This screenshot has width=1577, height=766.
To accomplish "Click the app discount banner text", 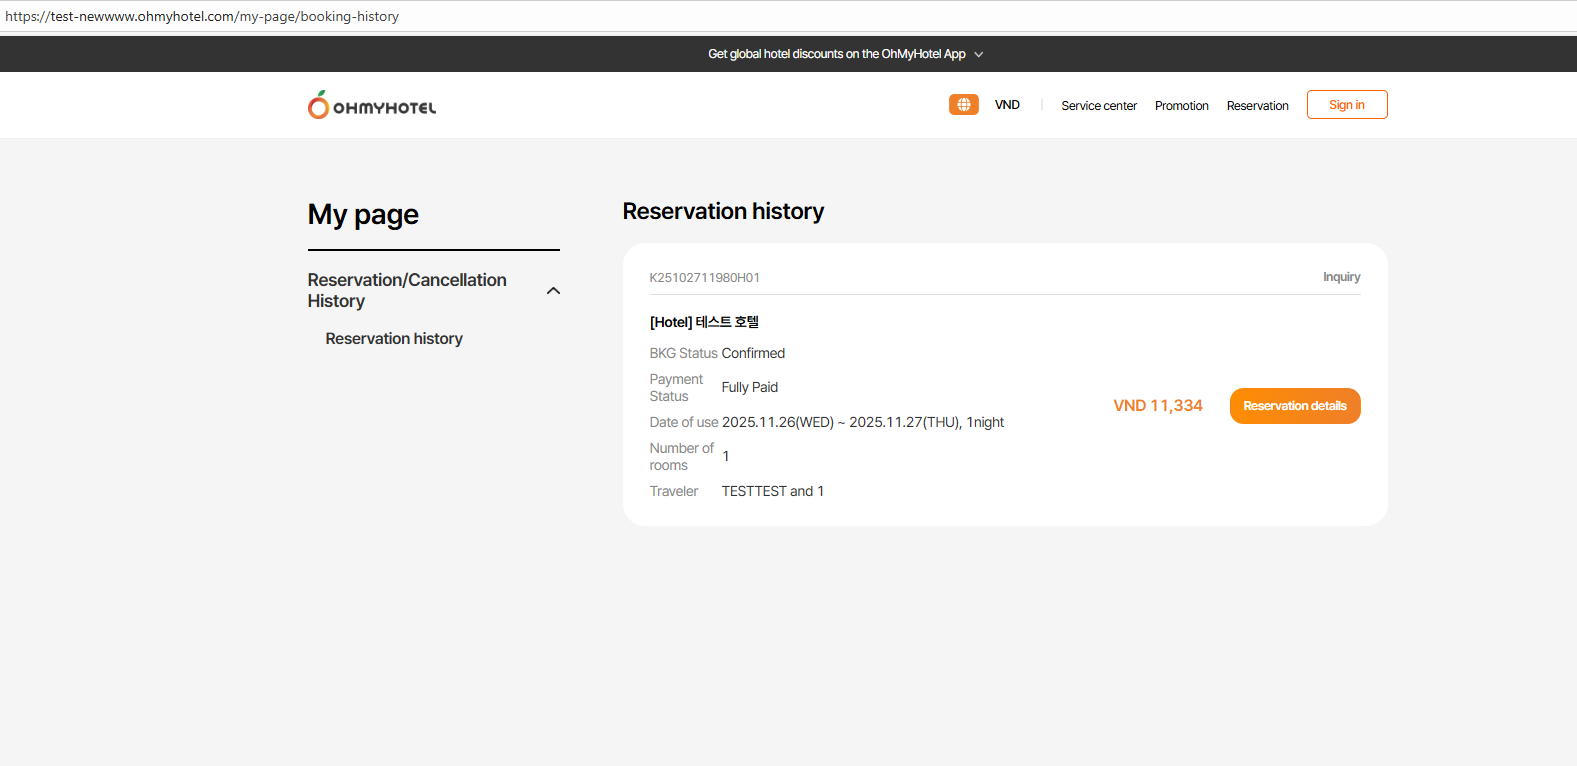I will (836, 54).
